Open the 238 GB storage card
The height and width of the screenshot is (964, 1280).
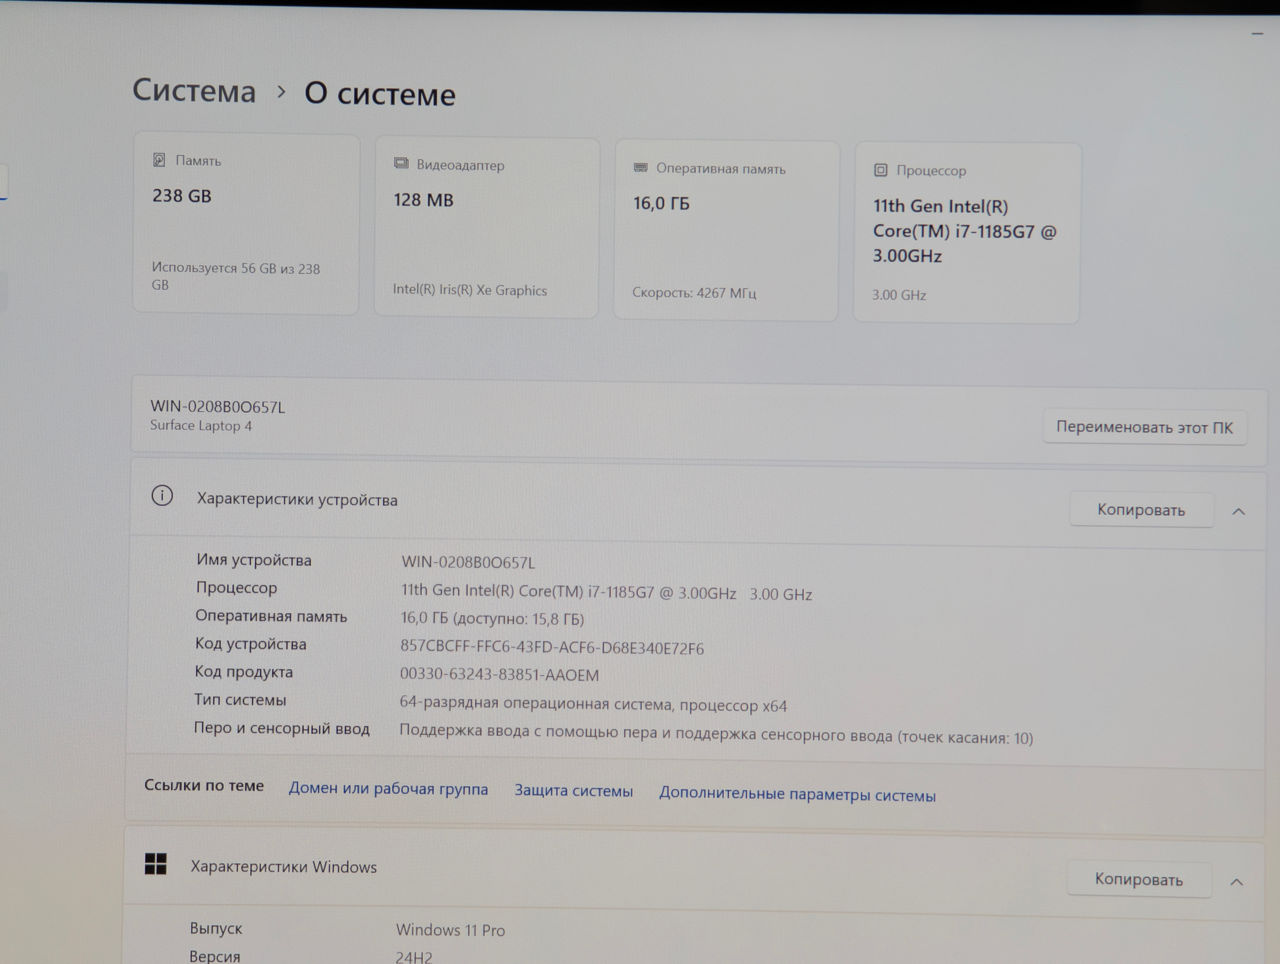[x=246, y=225]
